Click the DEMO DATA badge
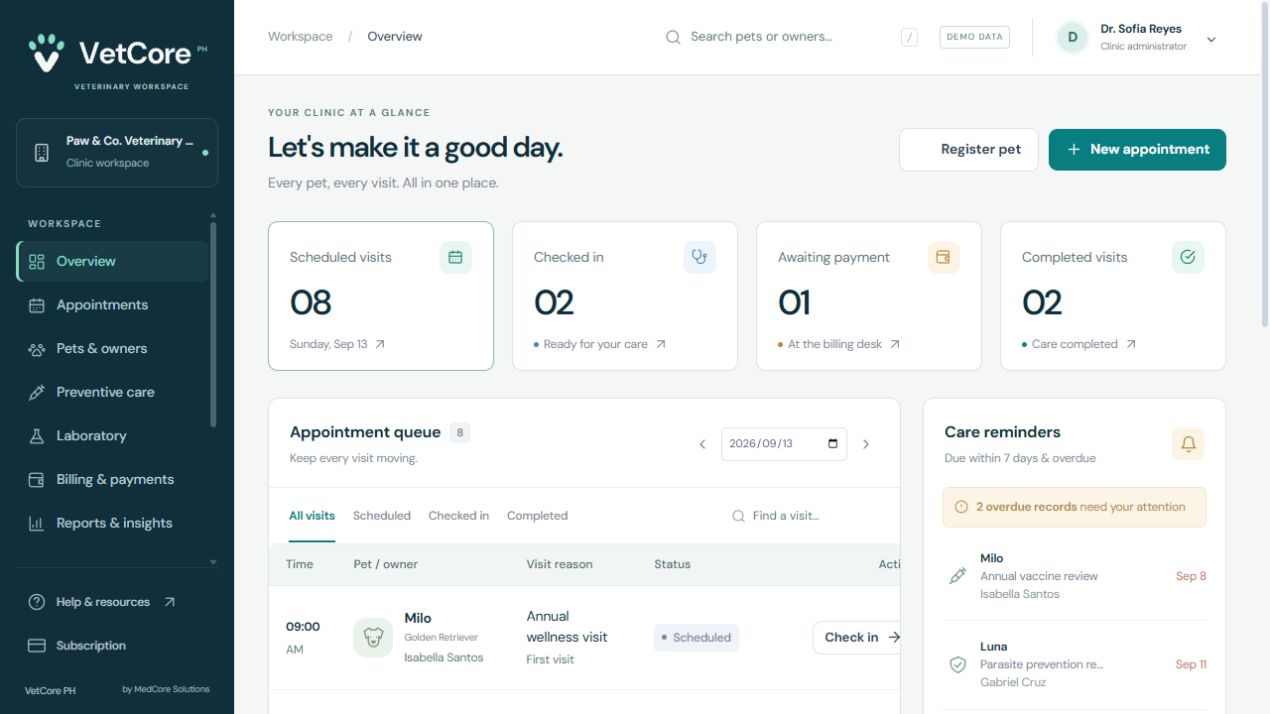The width and height of the screenshot is (1270, 714). 974,37
